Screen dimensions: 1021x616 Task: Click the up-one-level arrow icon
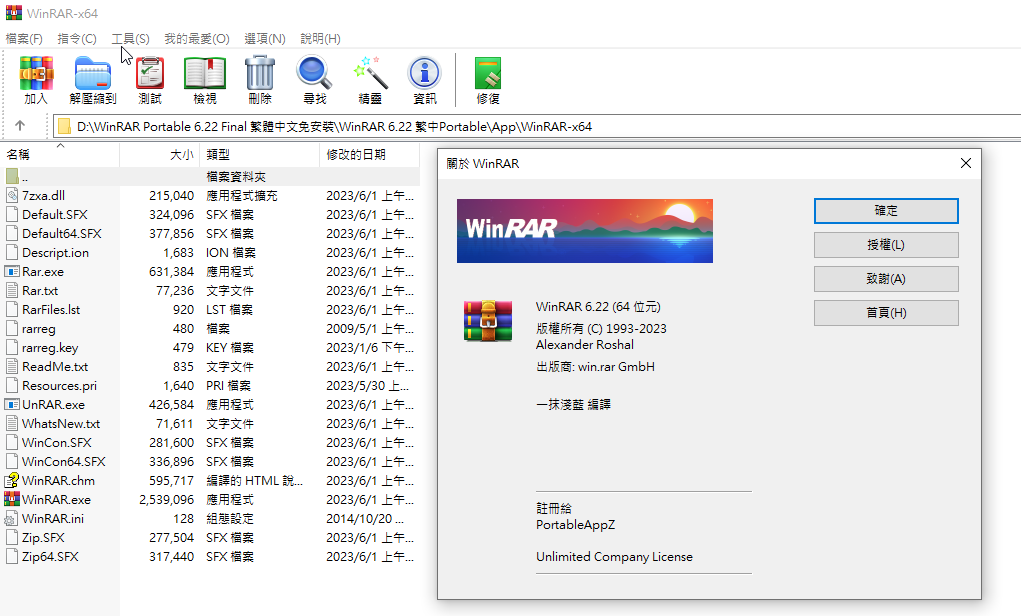(x=21, y=126)
